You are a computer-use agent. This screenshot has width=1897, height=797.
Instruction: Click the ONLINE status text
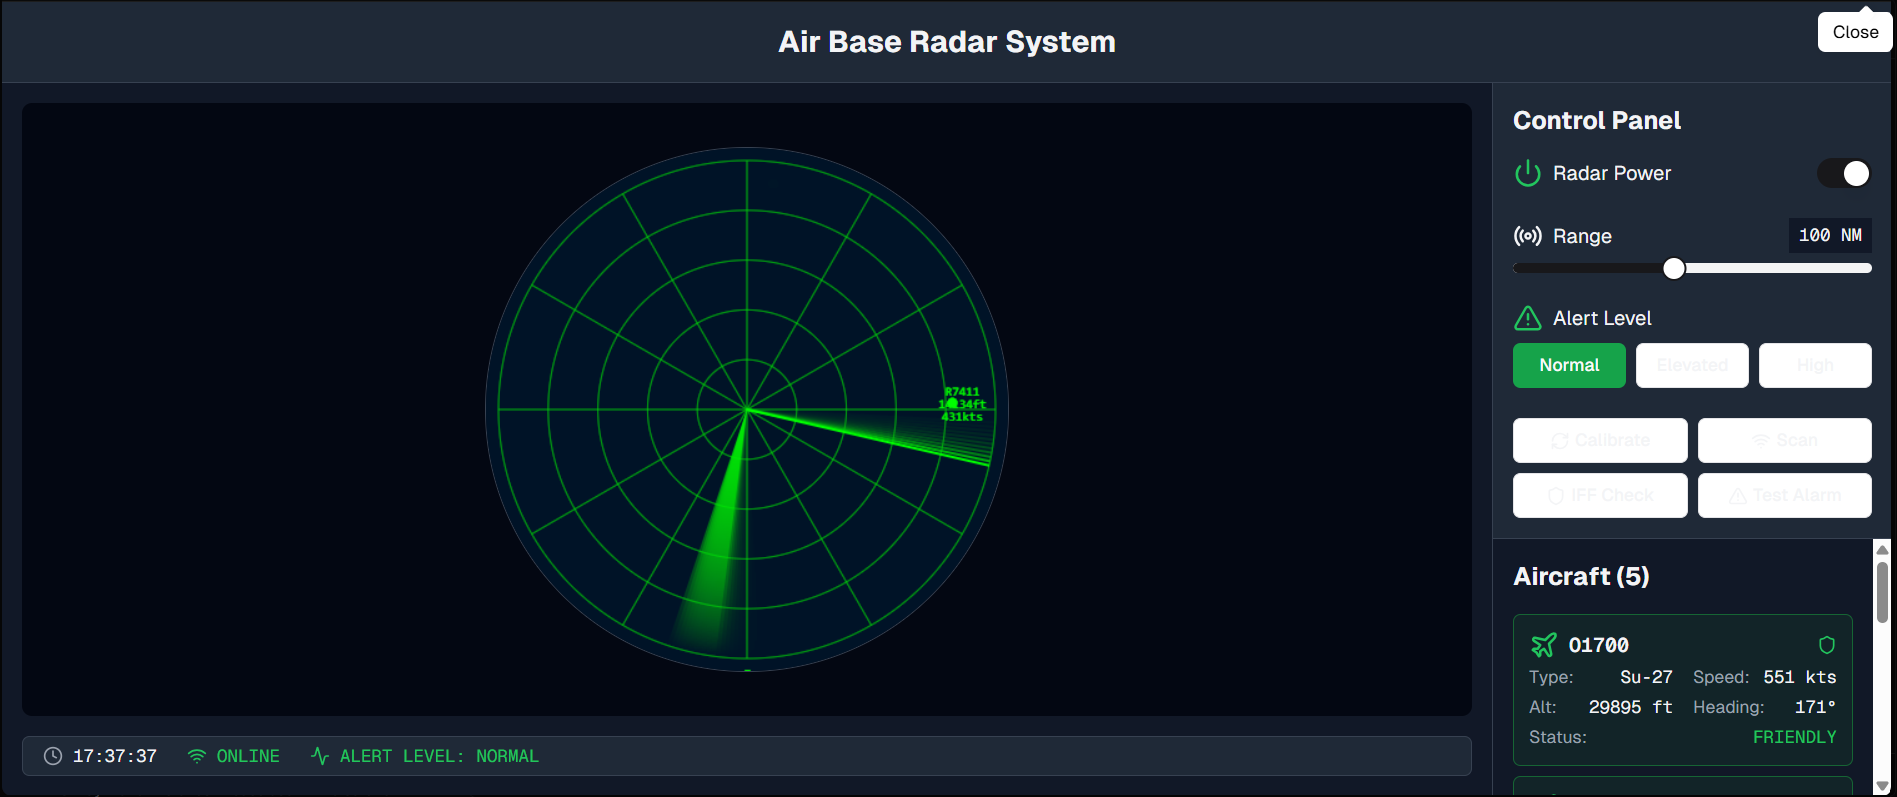tap(248, 756)
